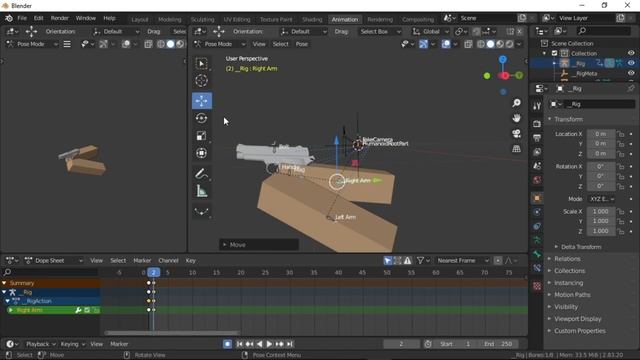Open the Nearest Frame snapping dropdown
Screen dimensions: 640x360
[x=462, y=260]
